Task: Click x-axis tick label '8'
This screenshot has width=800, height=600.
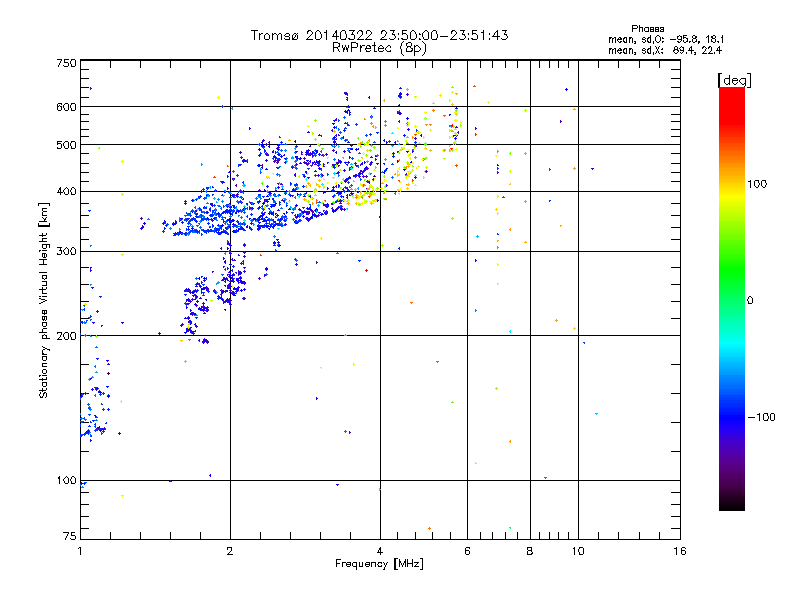Action: [530, 551]
